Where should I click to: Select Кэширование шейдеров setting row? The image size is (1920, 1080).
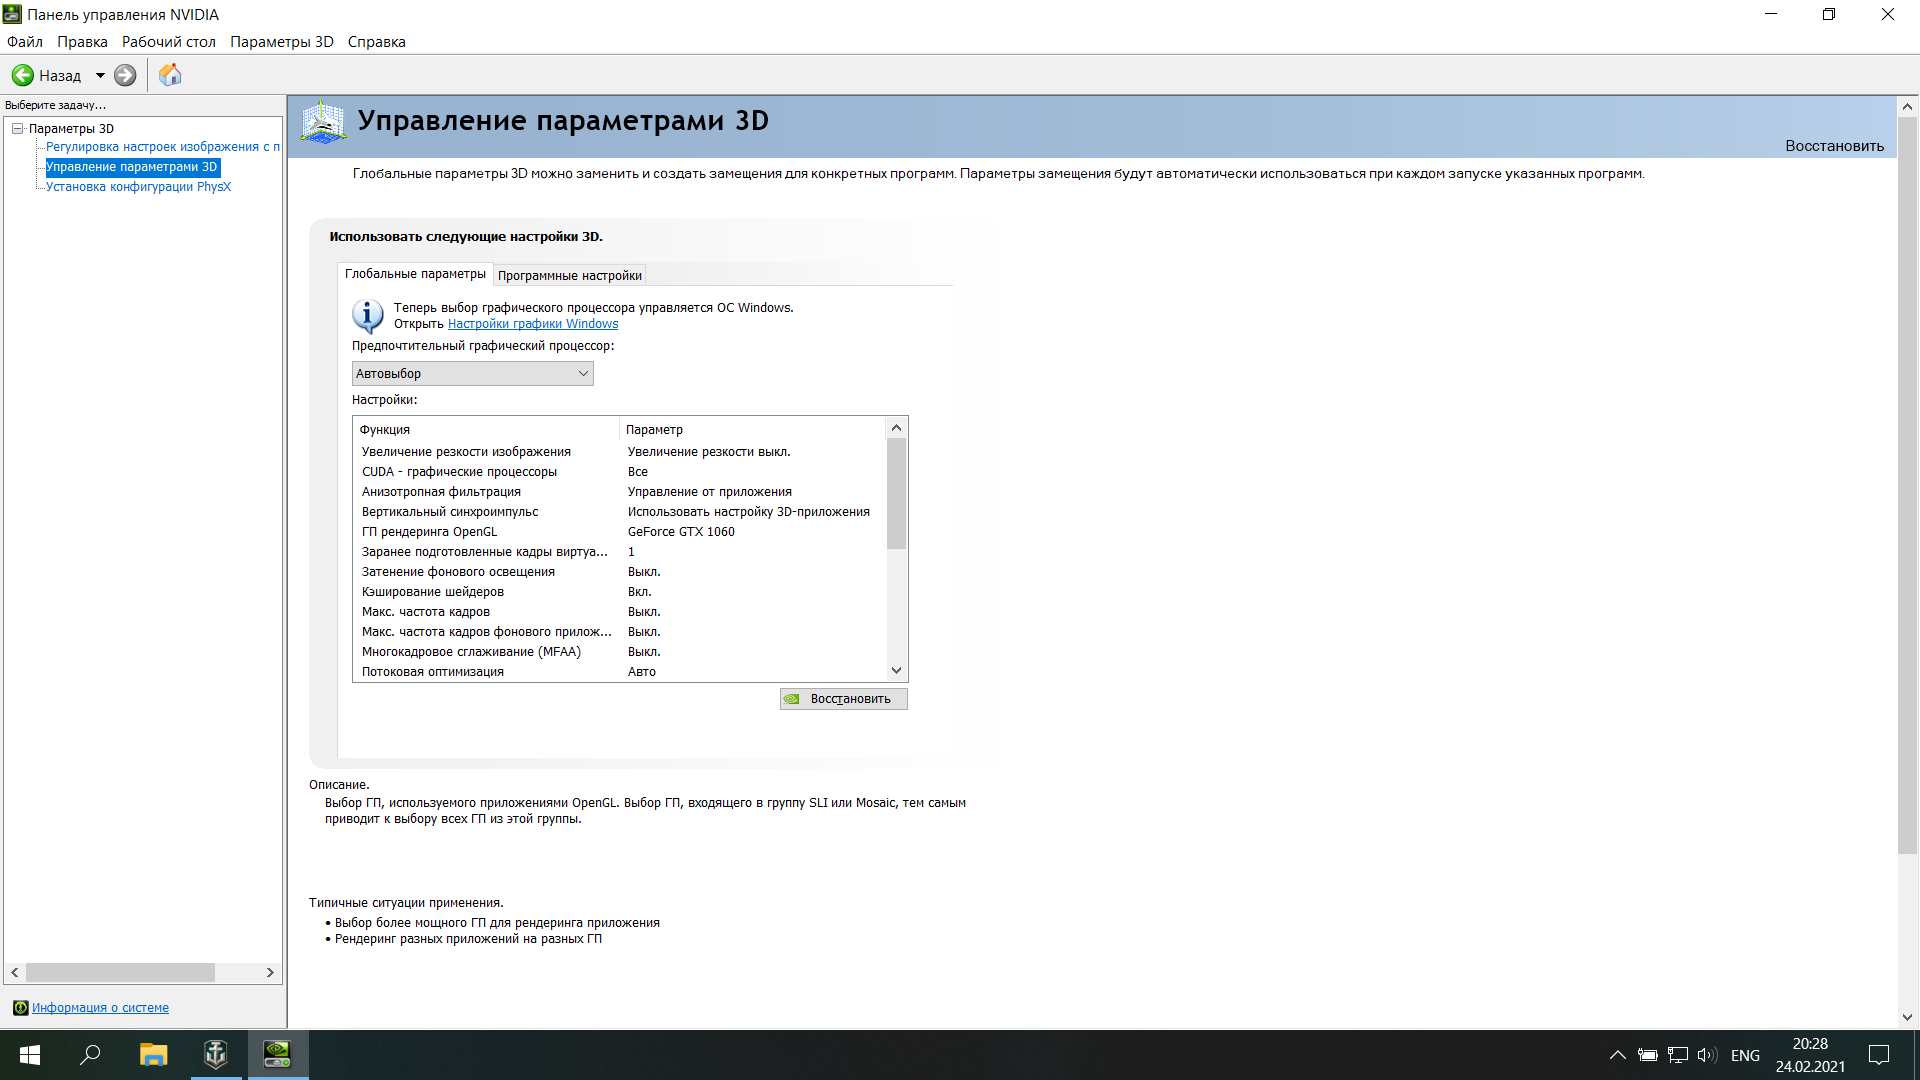pyautogui.click(x=620, y=592)
